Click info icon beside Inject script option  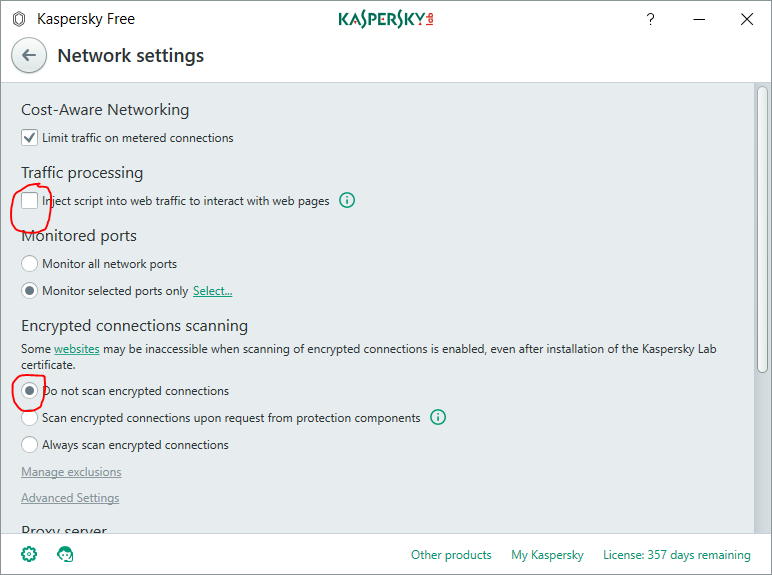pyautogui.click(x=347, y=201)
